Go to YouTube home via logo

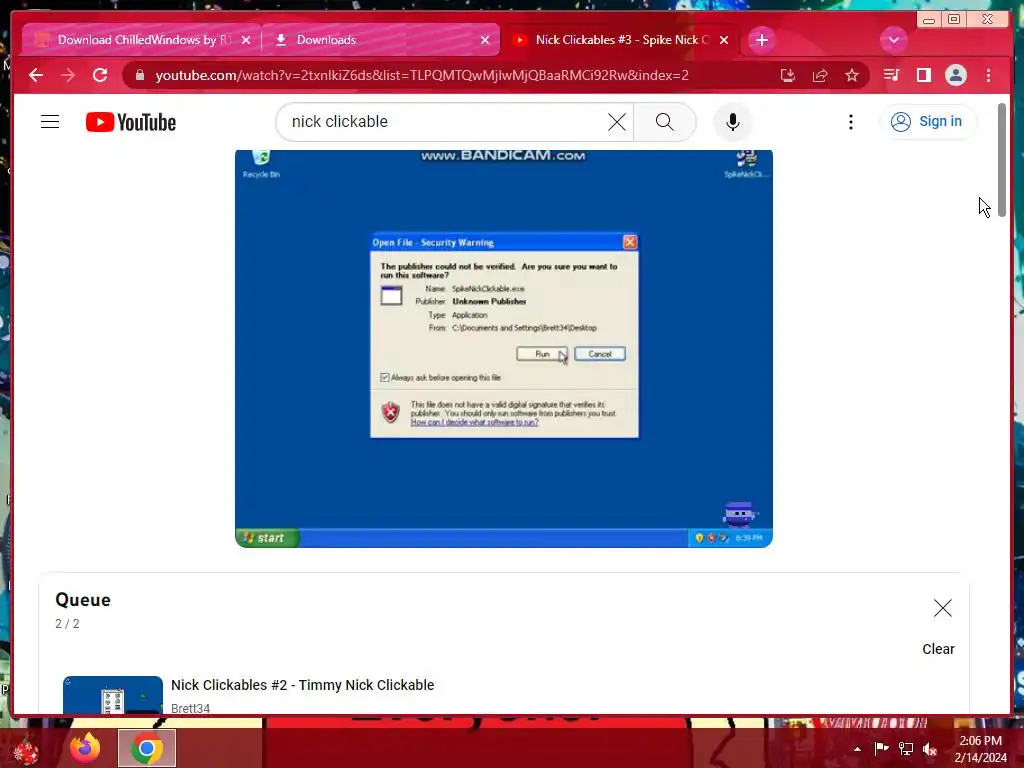(x=131, y=122)
